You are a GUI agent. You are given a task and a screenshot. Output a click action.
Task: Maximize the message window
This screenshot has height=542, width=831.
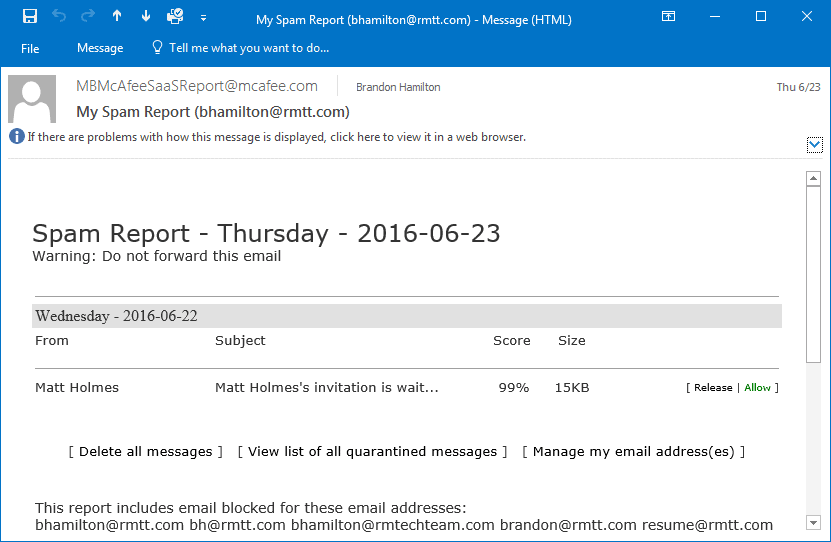click(x=761, y=16)
